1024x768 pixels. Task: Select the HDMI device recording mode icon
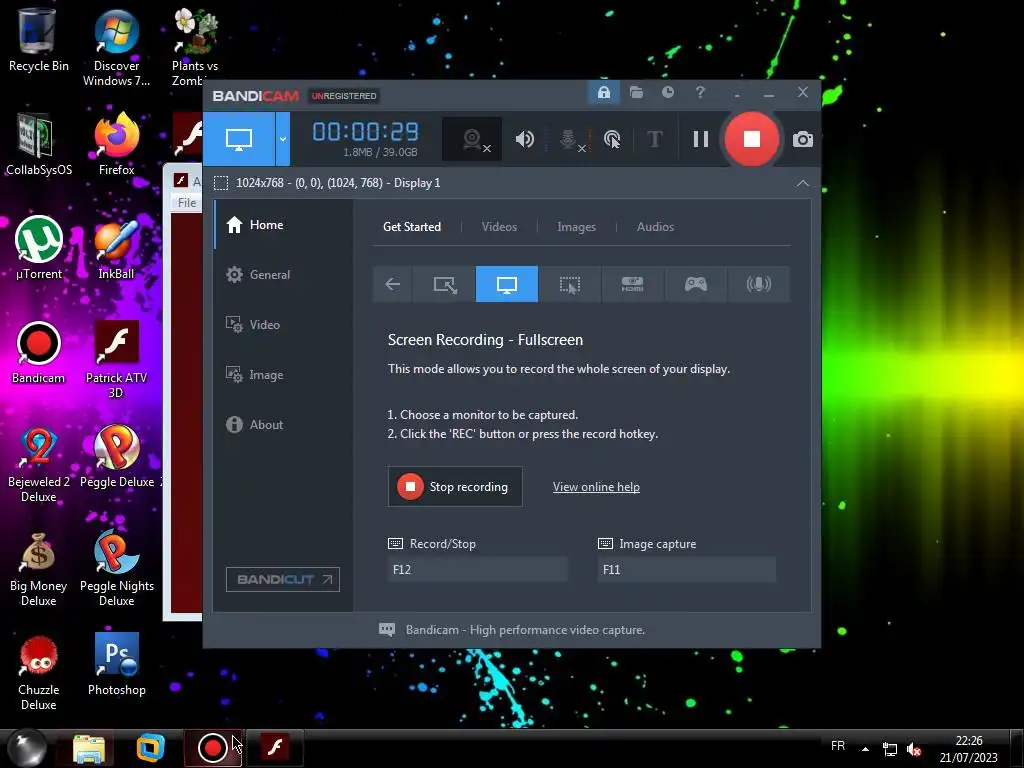(632, 284)
